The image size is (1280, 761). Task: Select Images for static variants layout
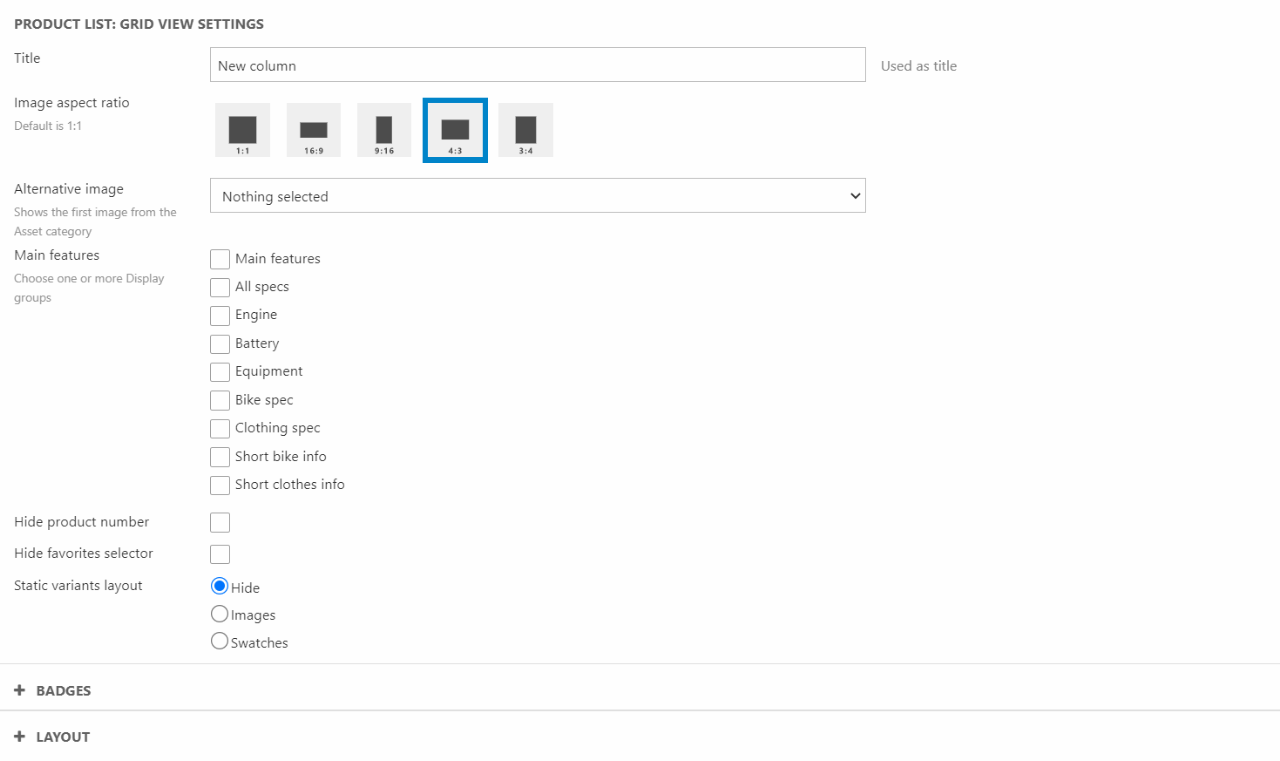coord(220,614)
